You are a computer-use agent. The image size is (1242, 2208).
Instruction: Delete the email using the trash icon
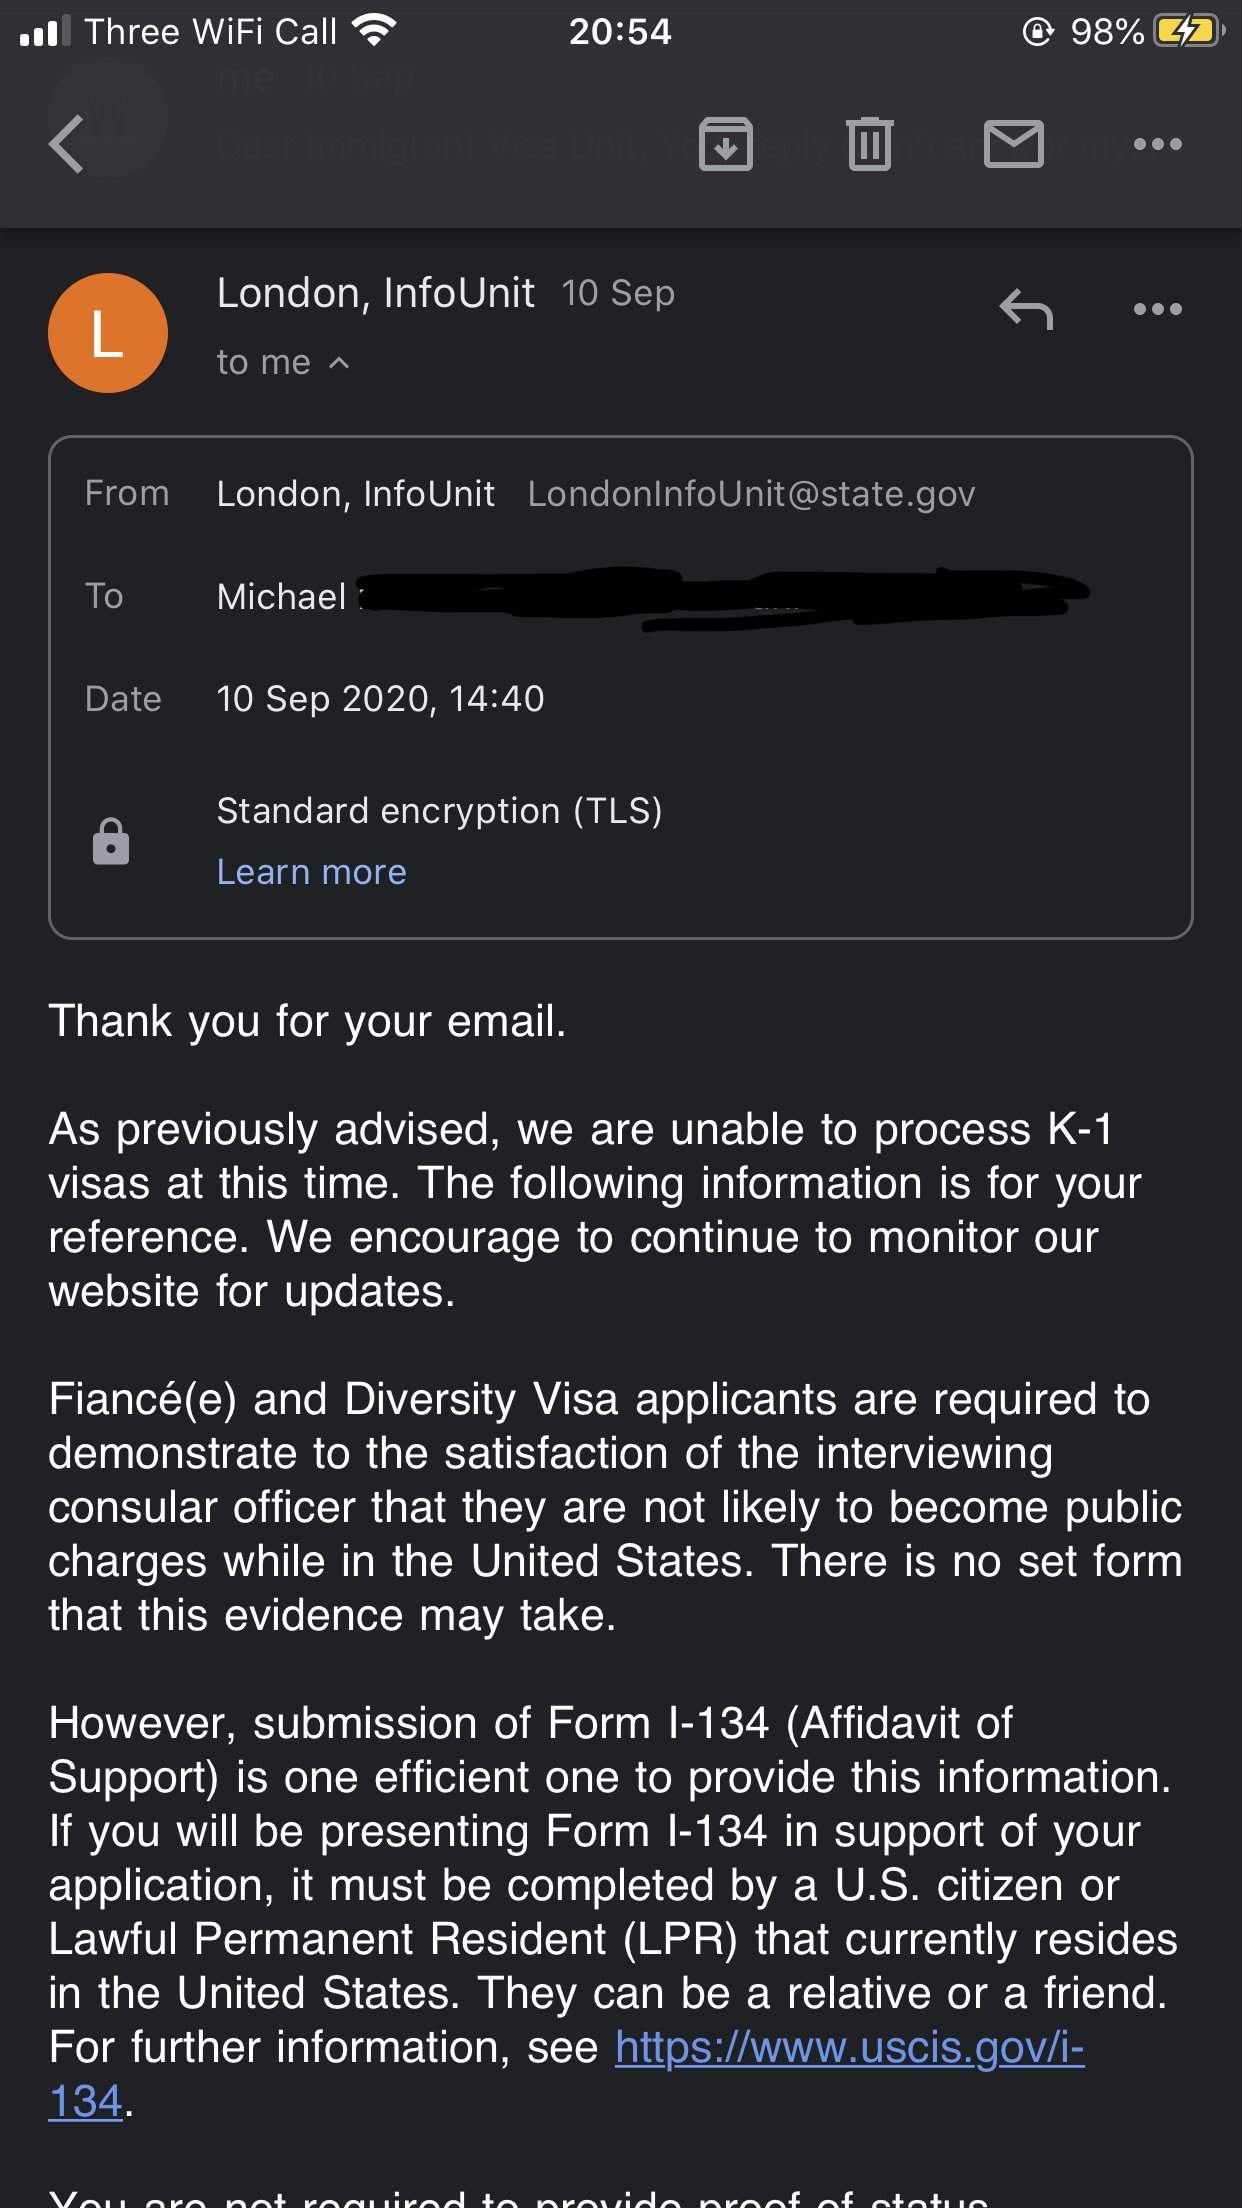(869, 144)
